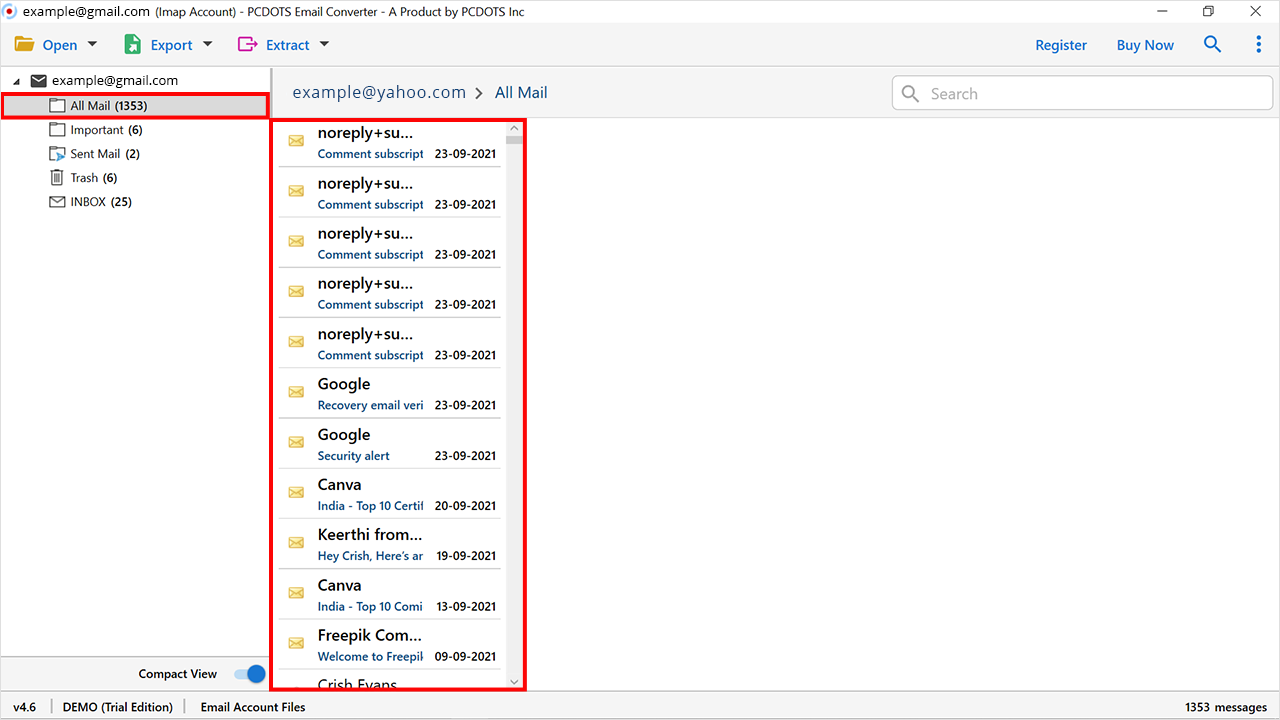Click envelope icon of Canva 13-09-2021 message
1280x720 pixels.
[x=296, y=592]
